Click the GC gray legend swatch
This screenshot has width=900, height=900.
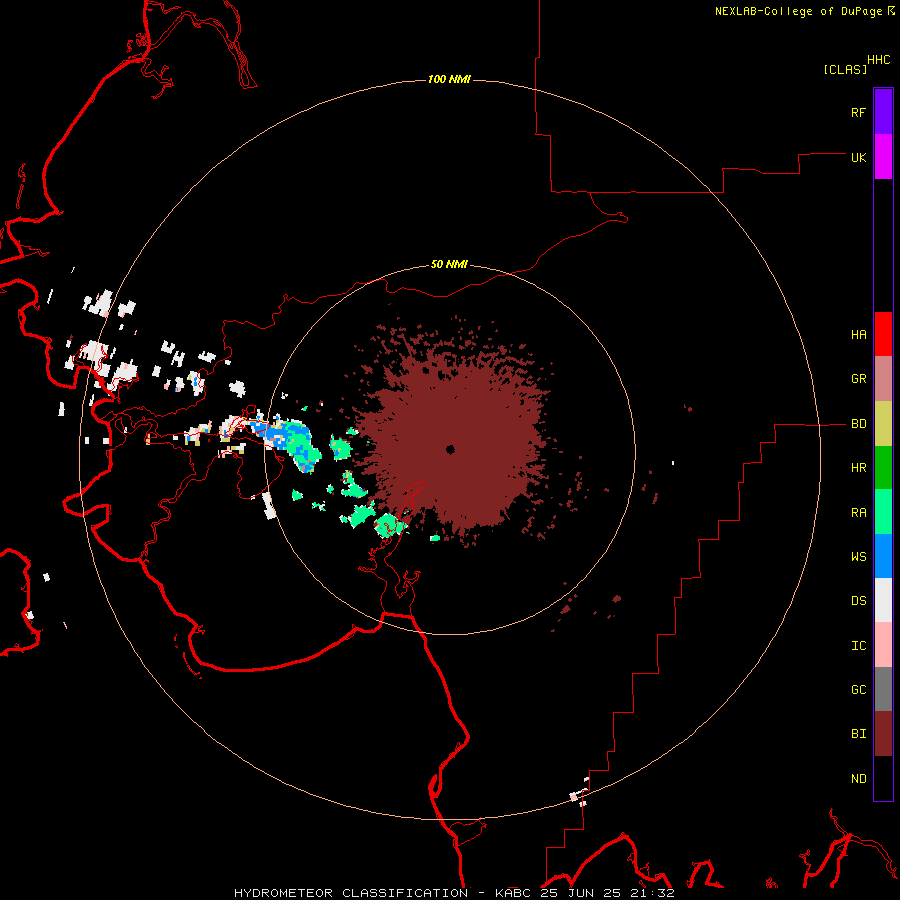[883, 689]
